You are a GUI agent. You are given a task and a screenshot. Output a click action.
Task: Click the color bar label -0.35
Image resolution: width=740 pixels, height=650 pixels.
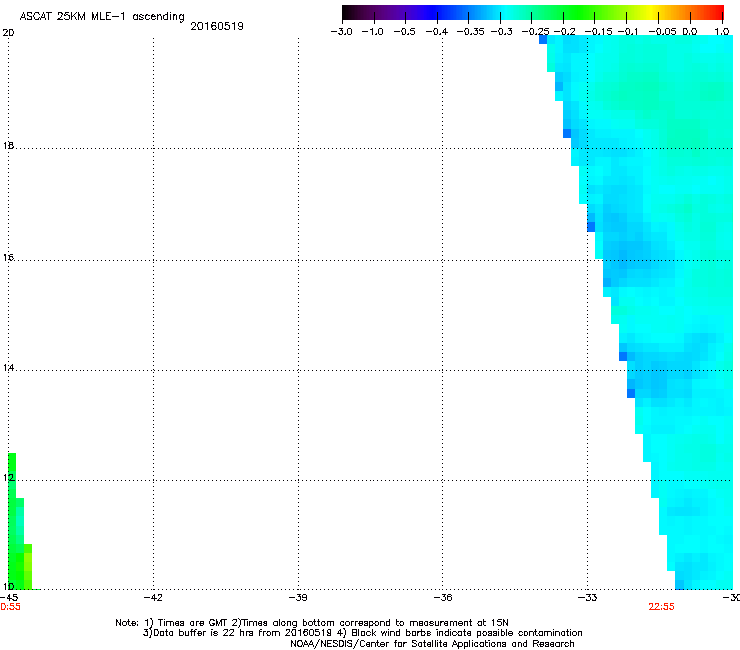click(471, 32)
